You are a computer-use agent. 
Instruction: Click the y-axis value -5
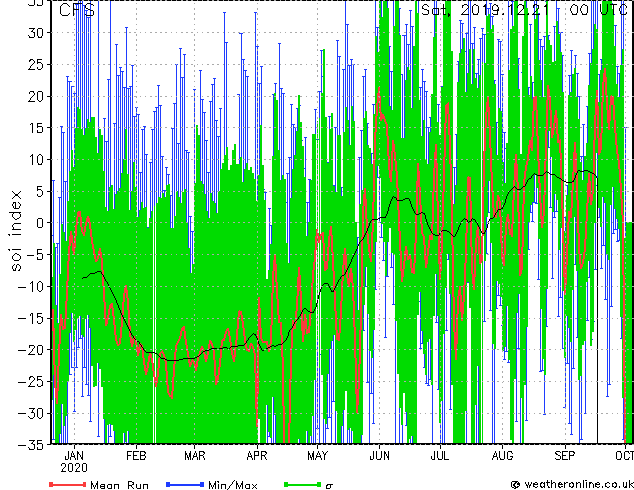[x=36, y=255]
